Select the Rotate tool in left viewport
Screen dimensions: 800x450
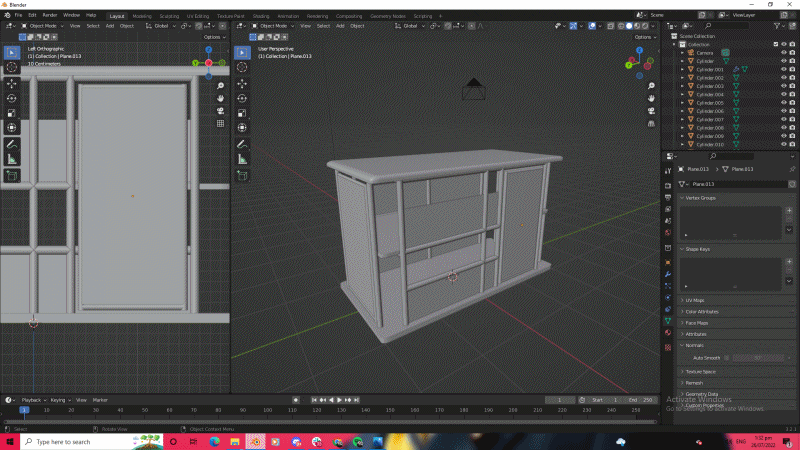click(x=12, y=98)
